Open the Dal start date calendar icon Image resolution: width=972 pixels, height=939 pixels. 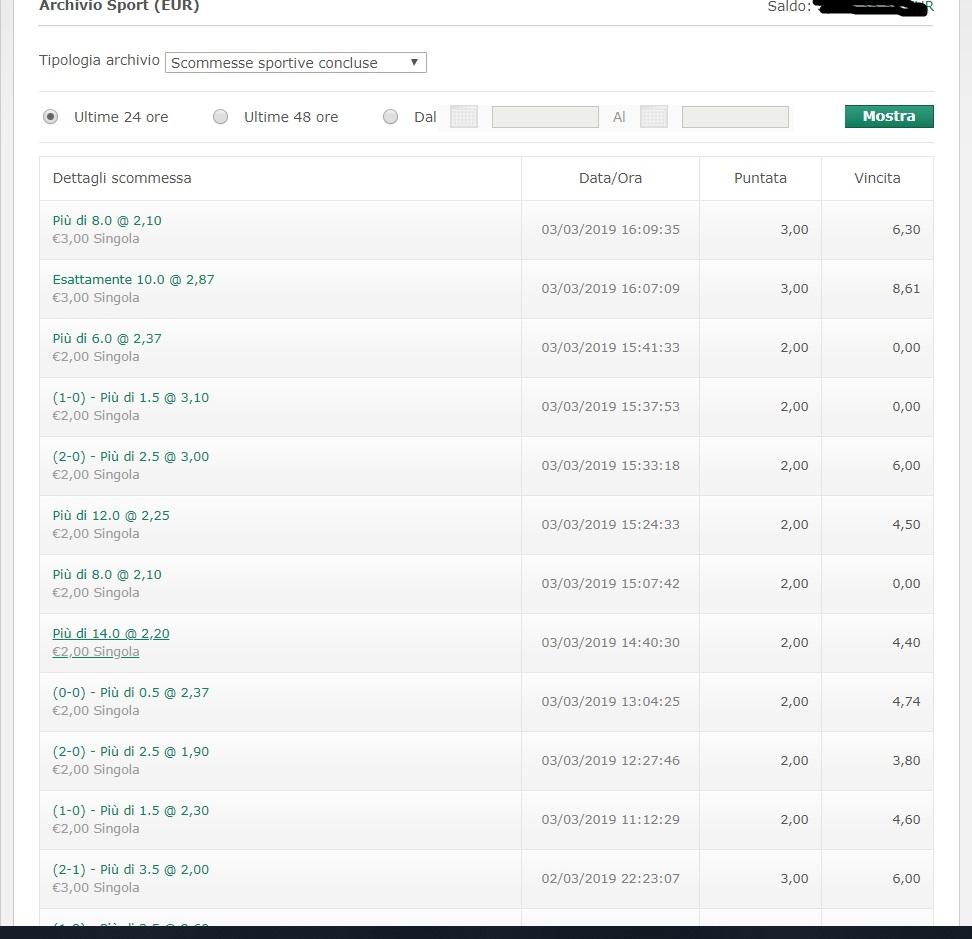pos(464,117)
